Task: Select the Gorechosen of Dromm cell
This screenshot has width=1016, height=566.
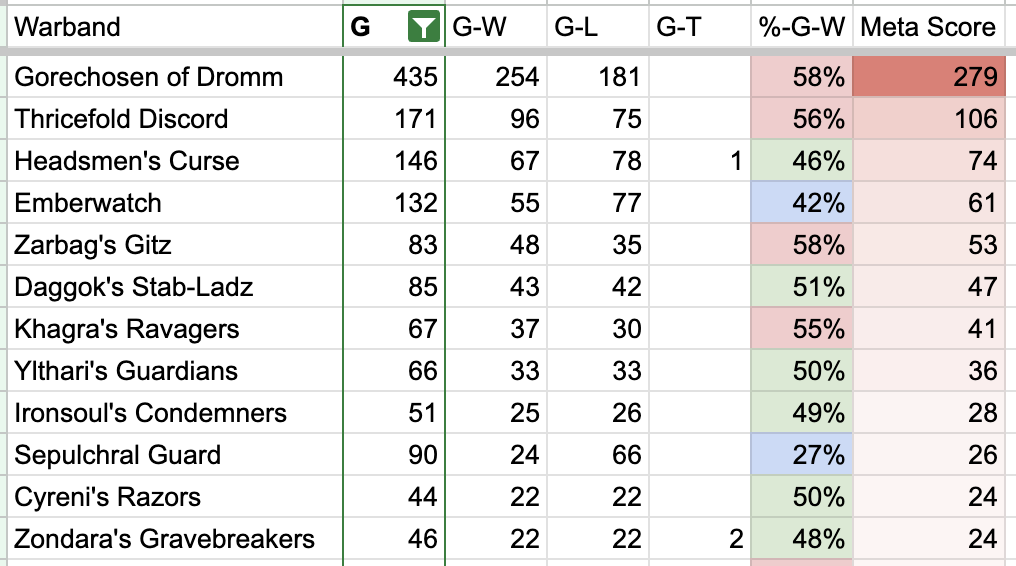Action: point(174,76)
